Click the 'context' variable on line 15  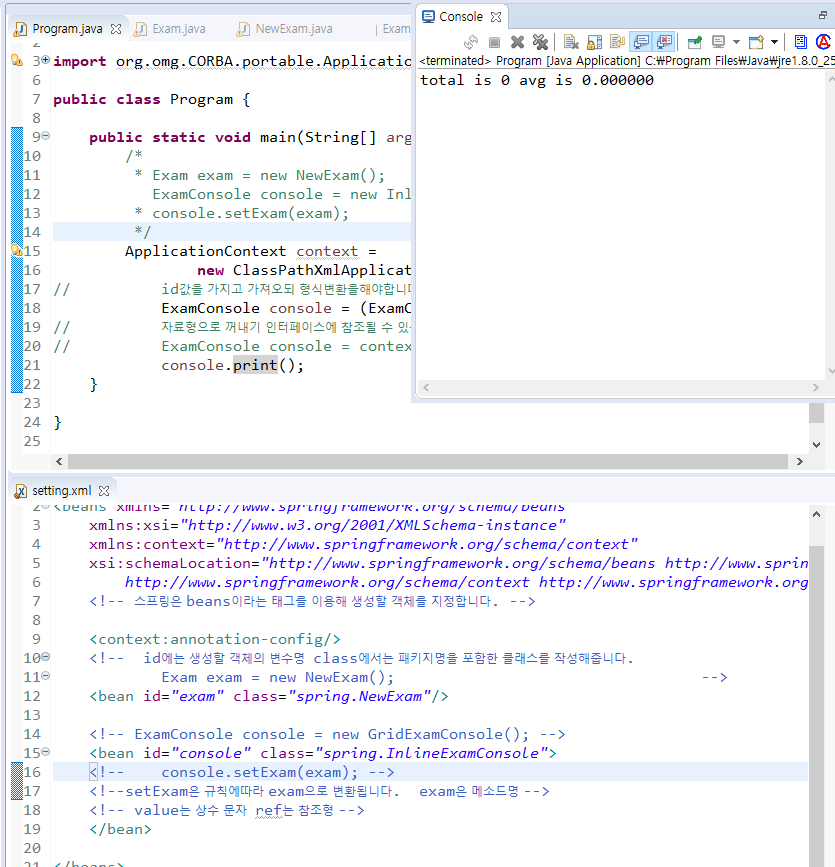click(327, 251)
